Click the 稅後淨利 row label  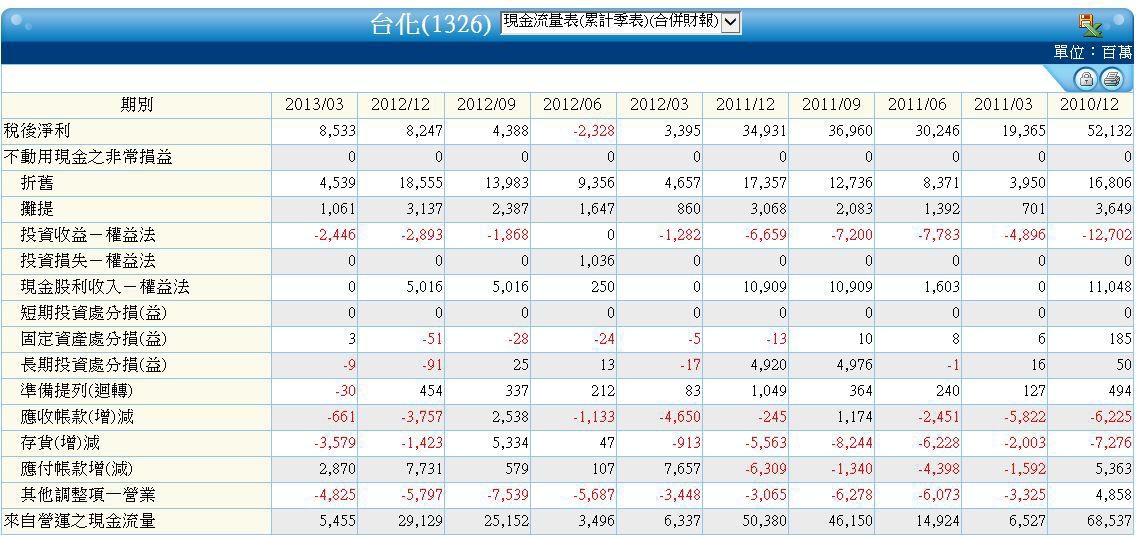tap(37, 132)
